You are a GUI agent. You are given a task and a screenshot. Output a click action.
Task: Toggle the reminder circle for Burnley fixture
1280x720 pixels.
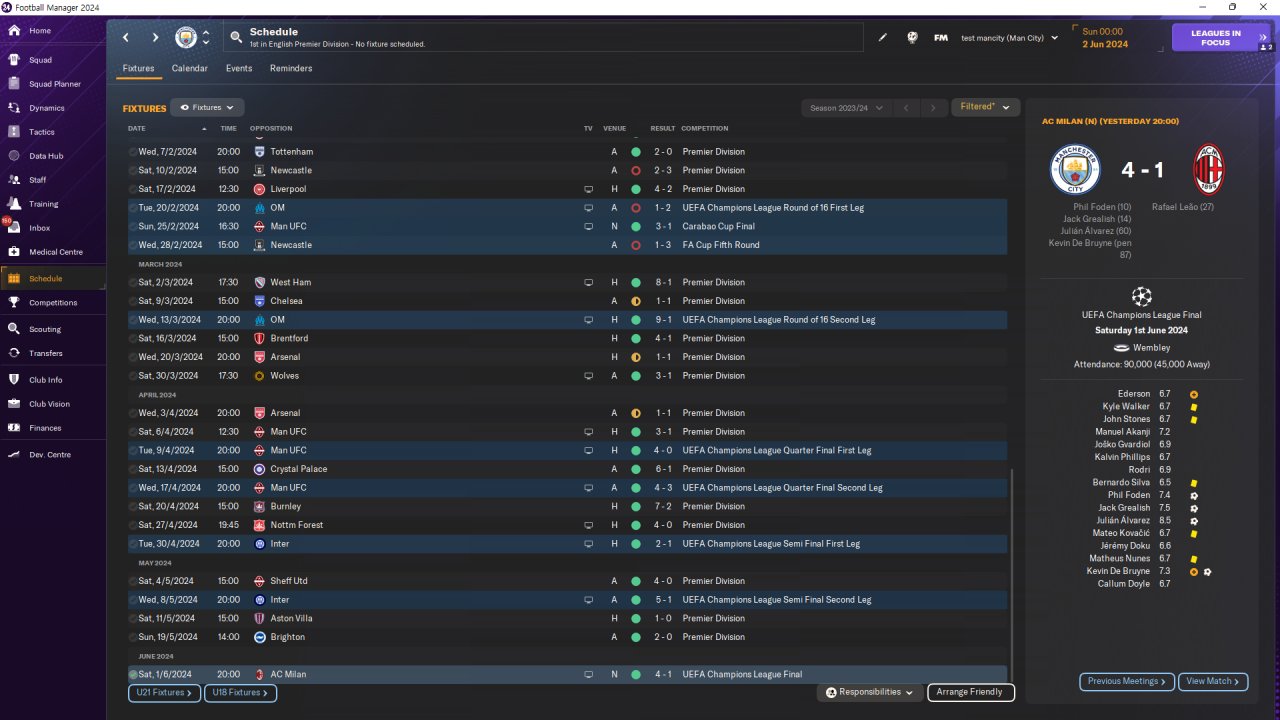(x=133, y=507)
